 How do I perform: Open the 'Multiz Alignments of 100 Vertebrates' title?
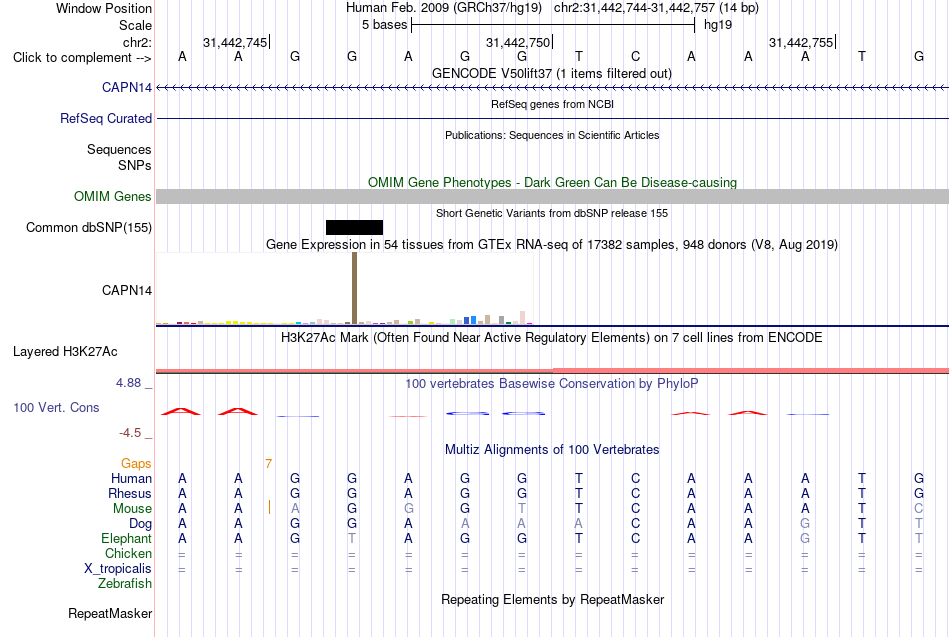pyautogui.click(x=552, y=450)
